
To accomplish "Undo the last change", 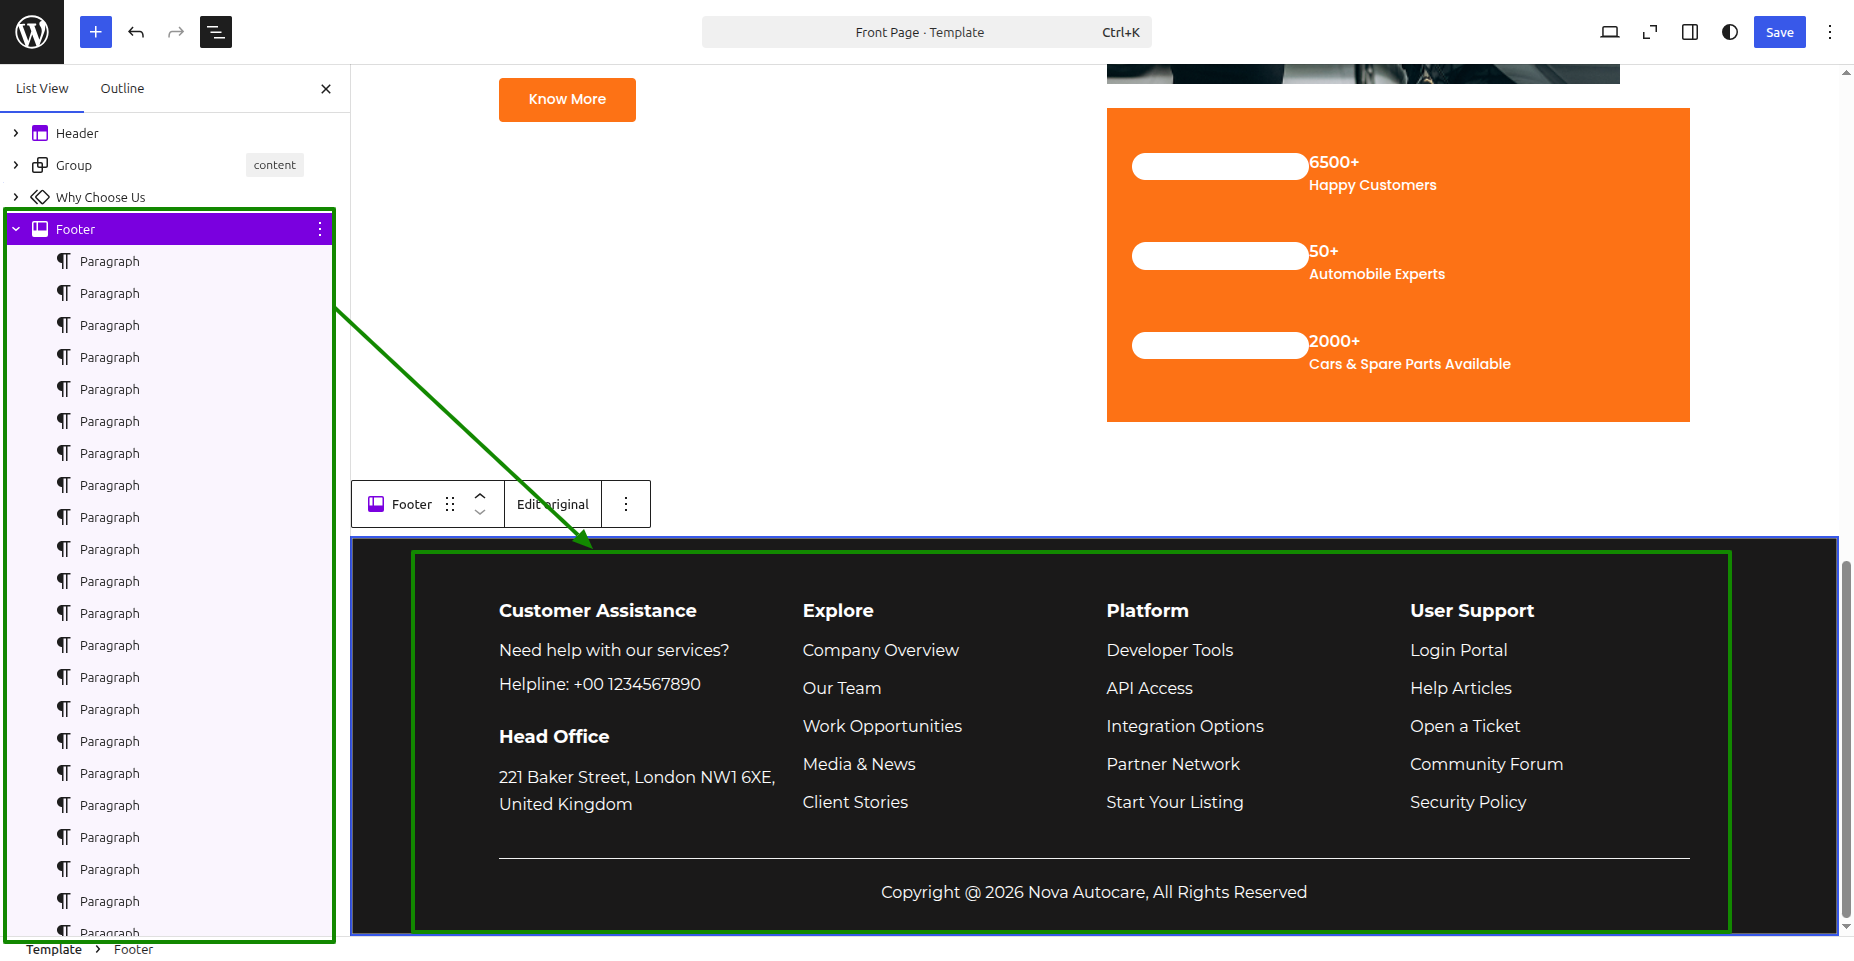I will (136, 32).
